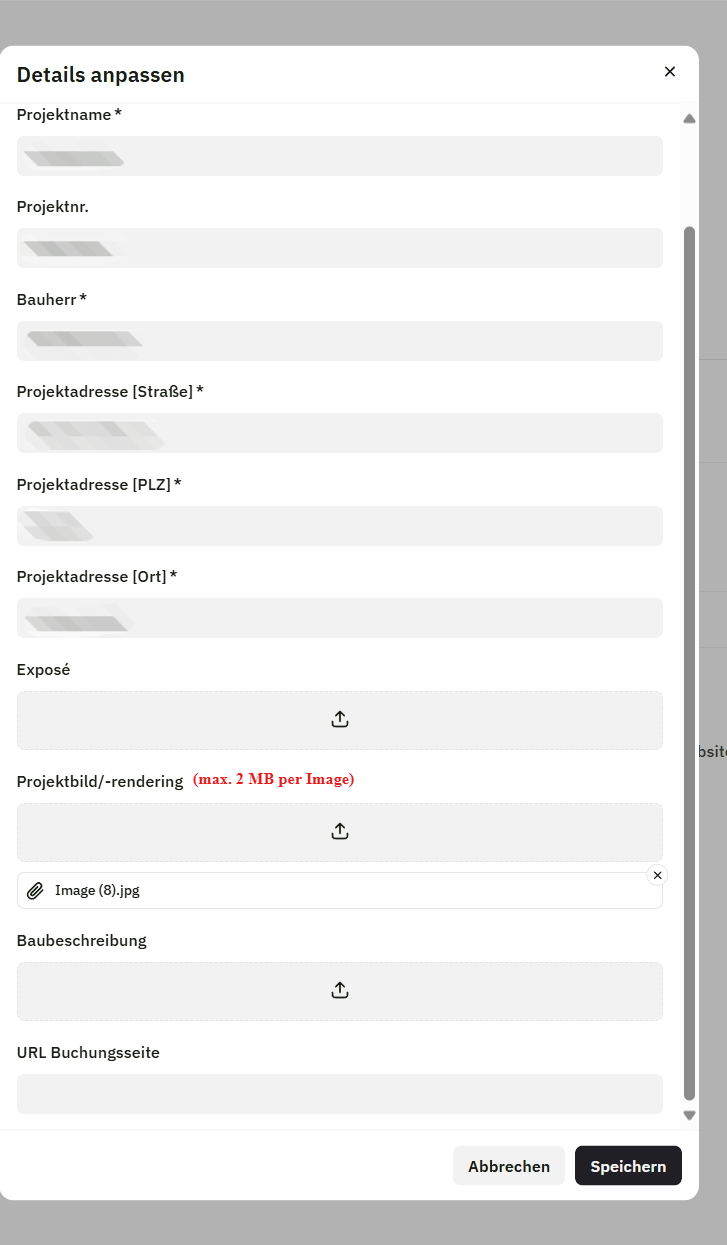Remove the attached Image (8).jpg file
The height and width of the screenshot is (1245, 727).
657,876
